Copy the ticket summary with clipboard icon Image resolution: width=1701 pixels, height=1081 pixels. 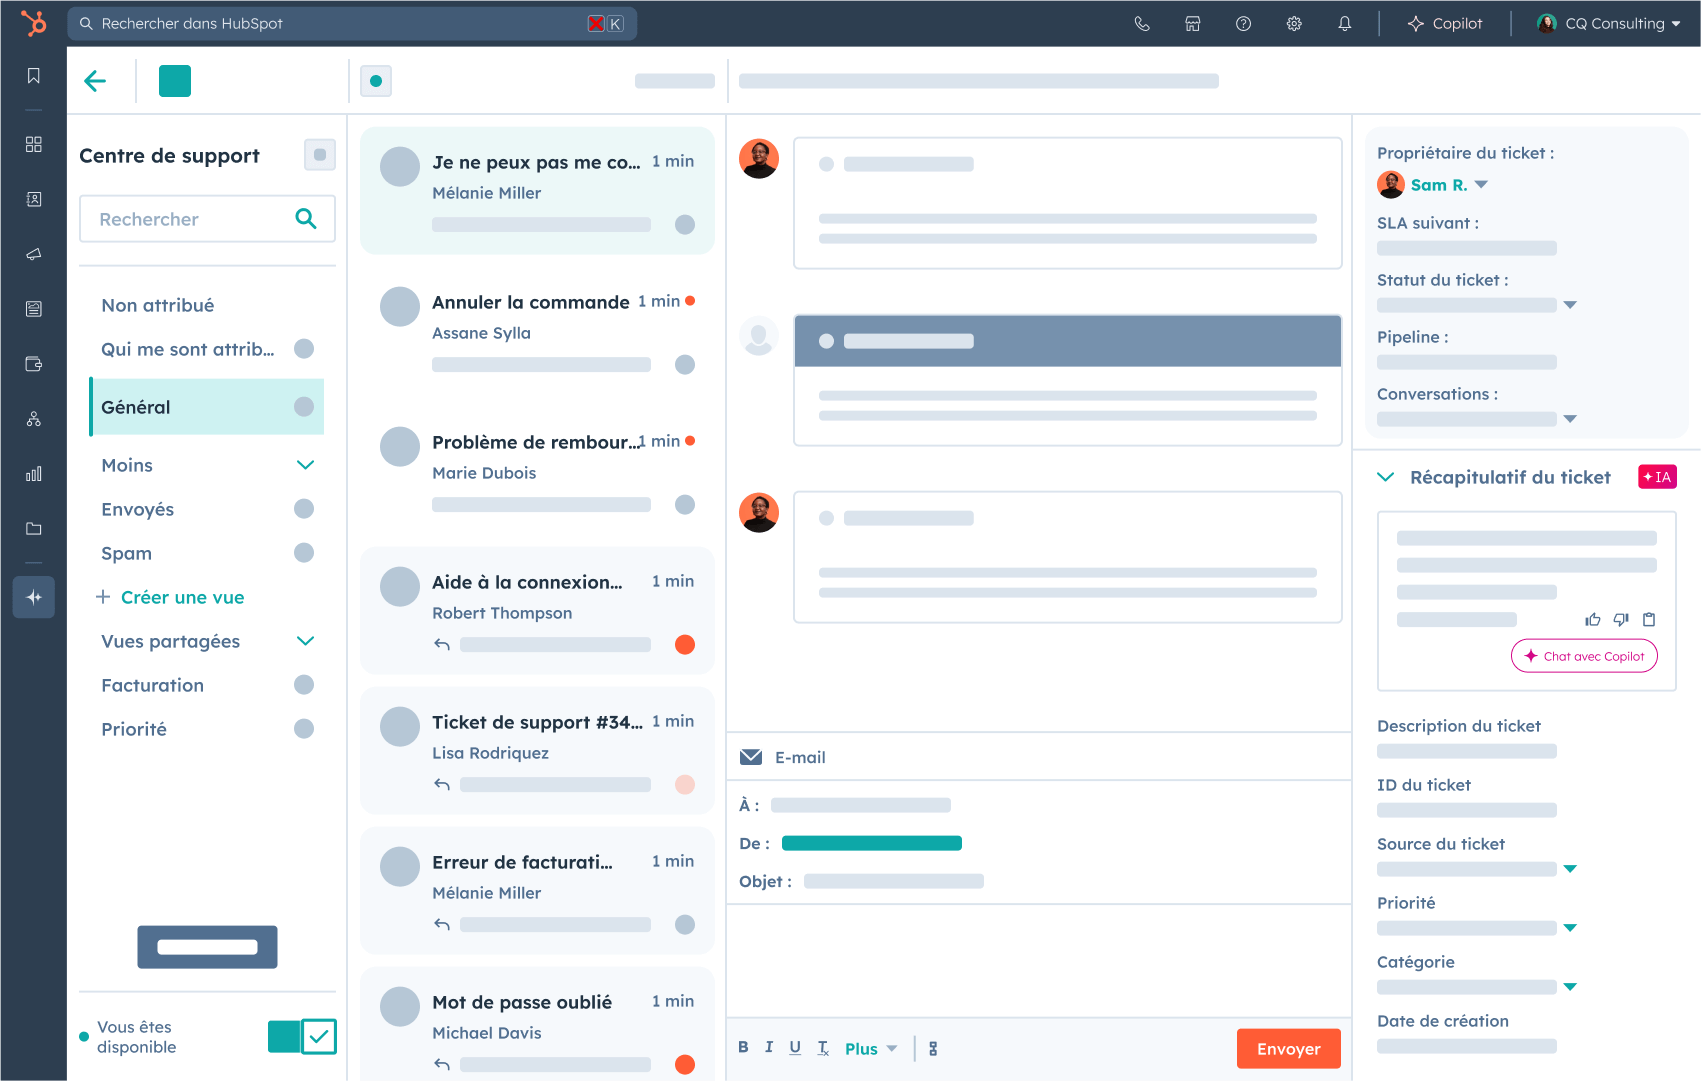tap(1649, 620)
